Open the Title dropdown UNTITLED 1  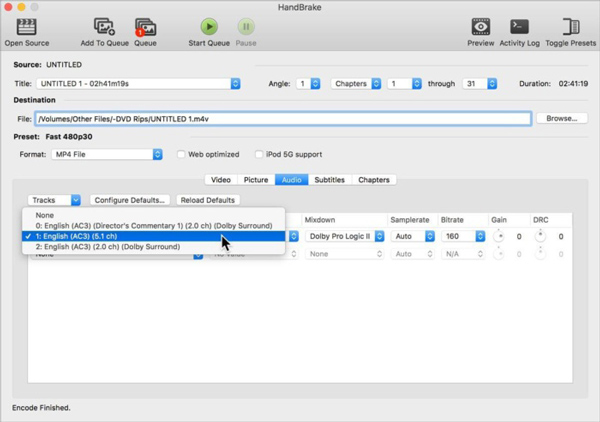pyautogui.click(x=138, y=83)
